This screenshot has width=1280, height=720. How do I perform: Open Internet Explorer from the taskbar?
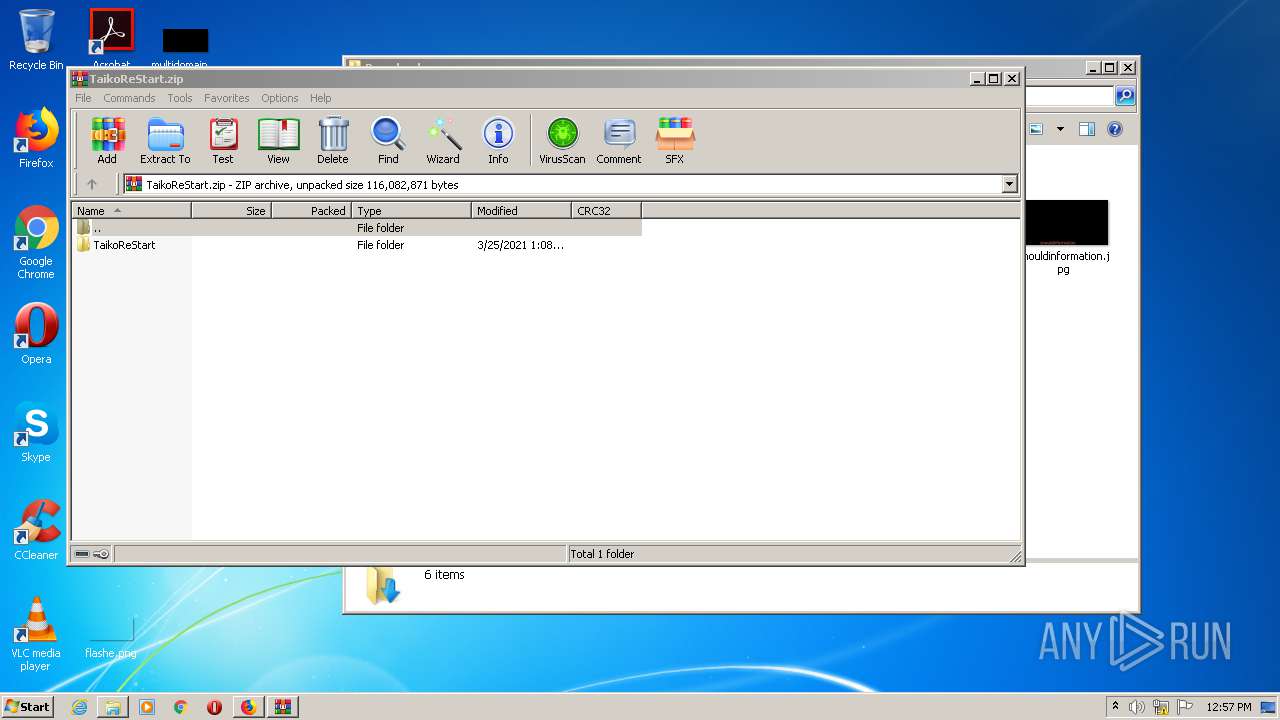[79, 707]
